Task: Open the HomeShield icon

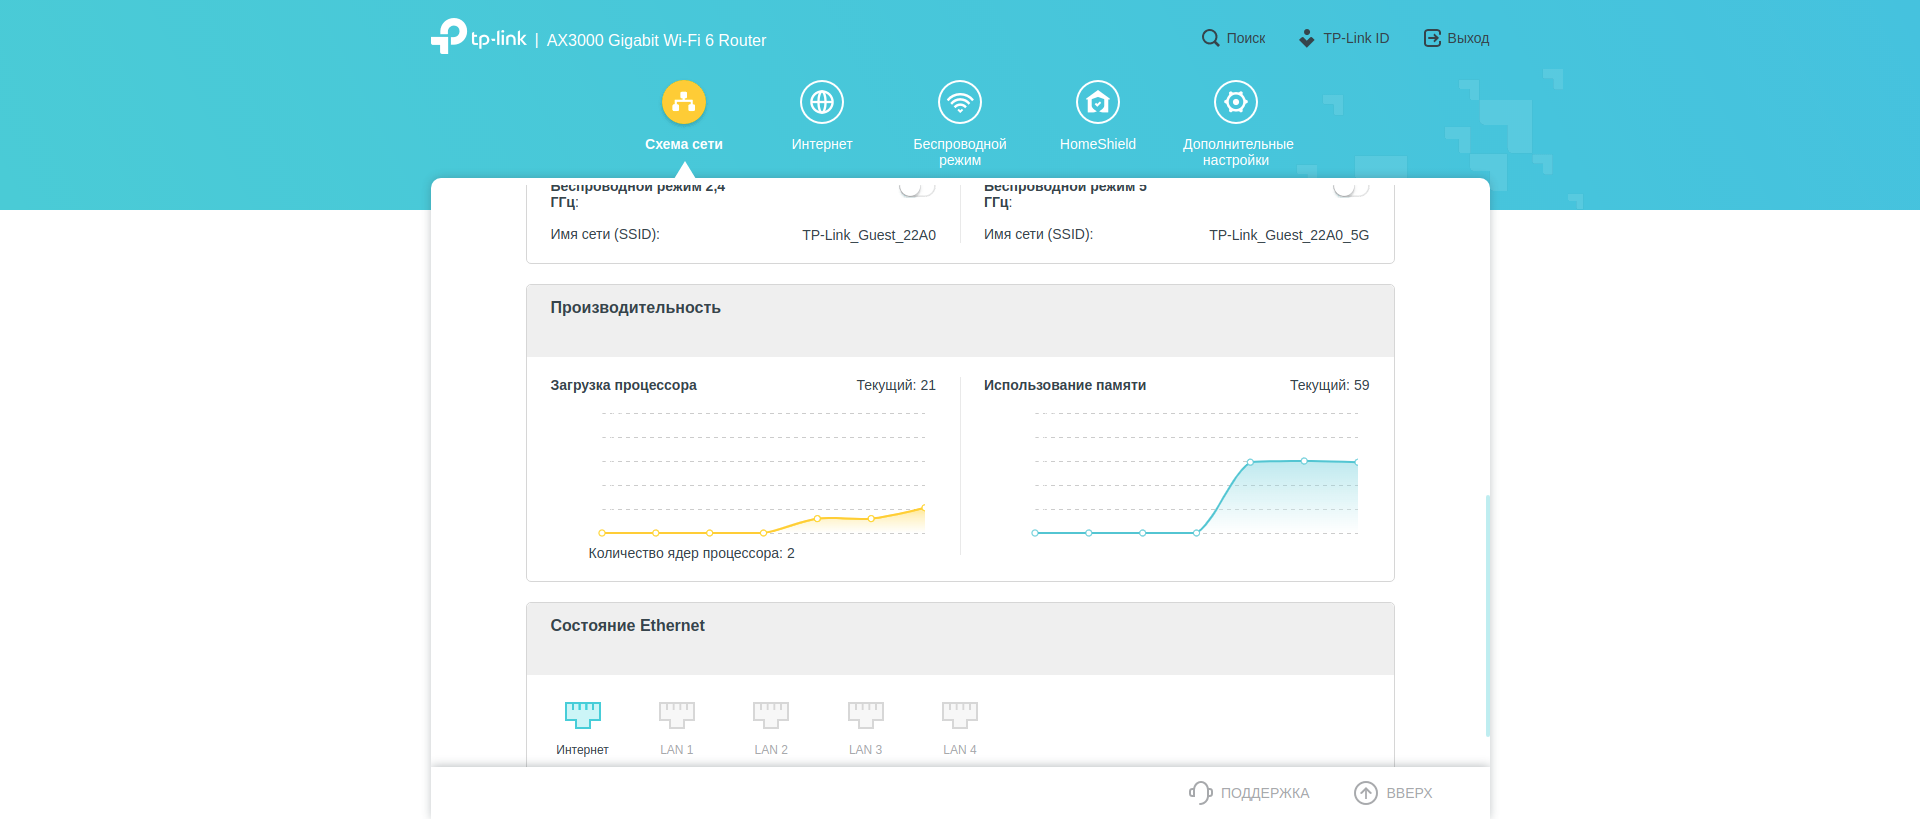Action: coord(1097,102)
